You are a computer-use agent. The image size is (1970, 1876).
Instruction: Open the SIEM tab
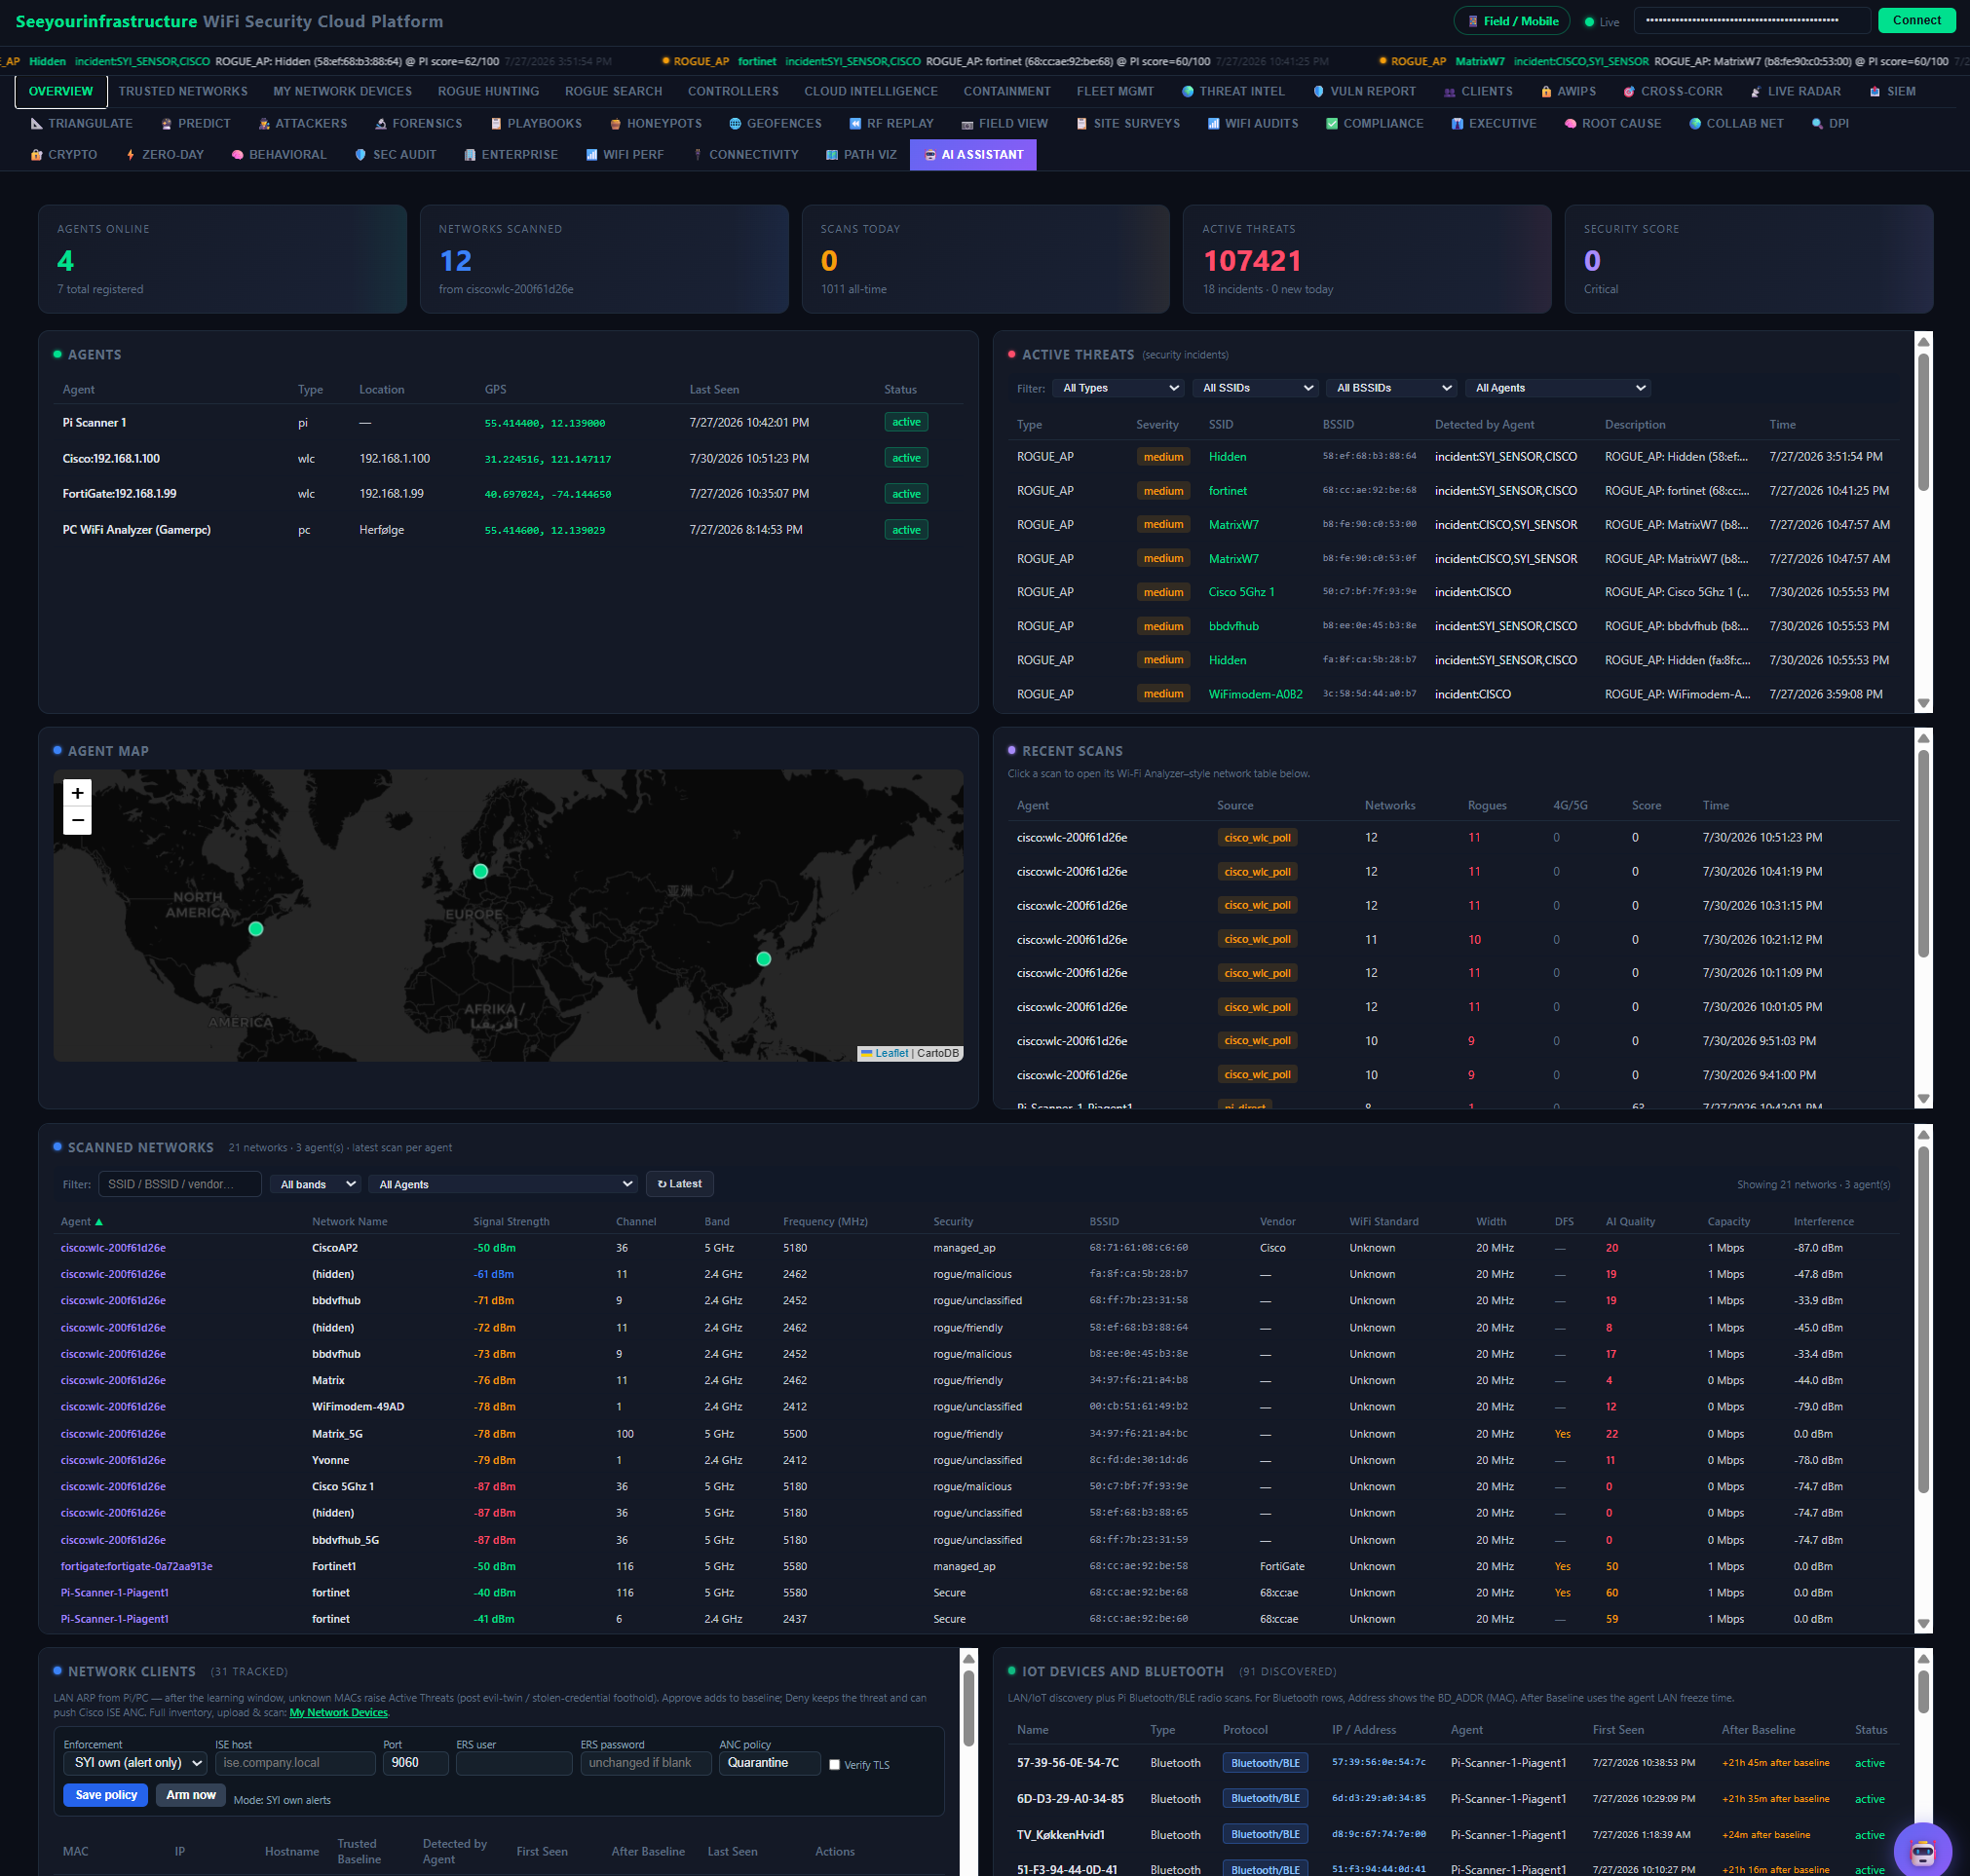click(x=1892, y=91)
